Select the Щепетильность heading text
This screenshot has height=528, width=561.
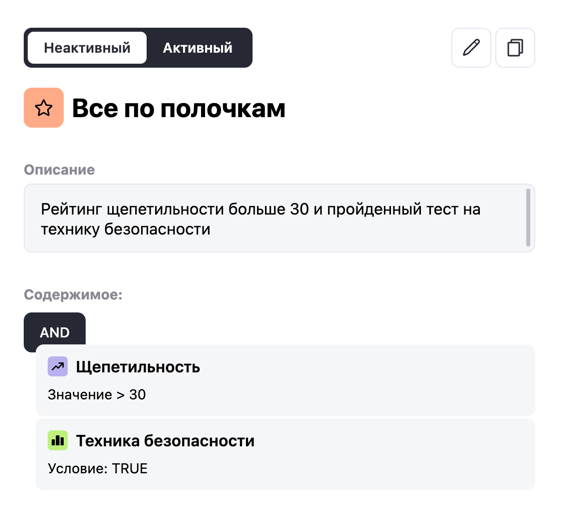pos(138,367)
